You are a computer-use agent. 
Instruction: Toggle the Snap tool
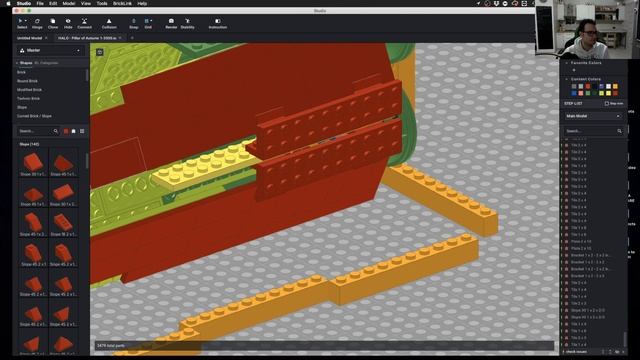[133, 23]
